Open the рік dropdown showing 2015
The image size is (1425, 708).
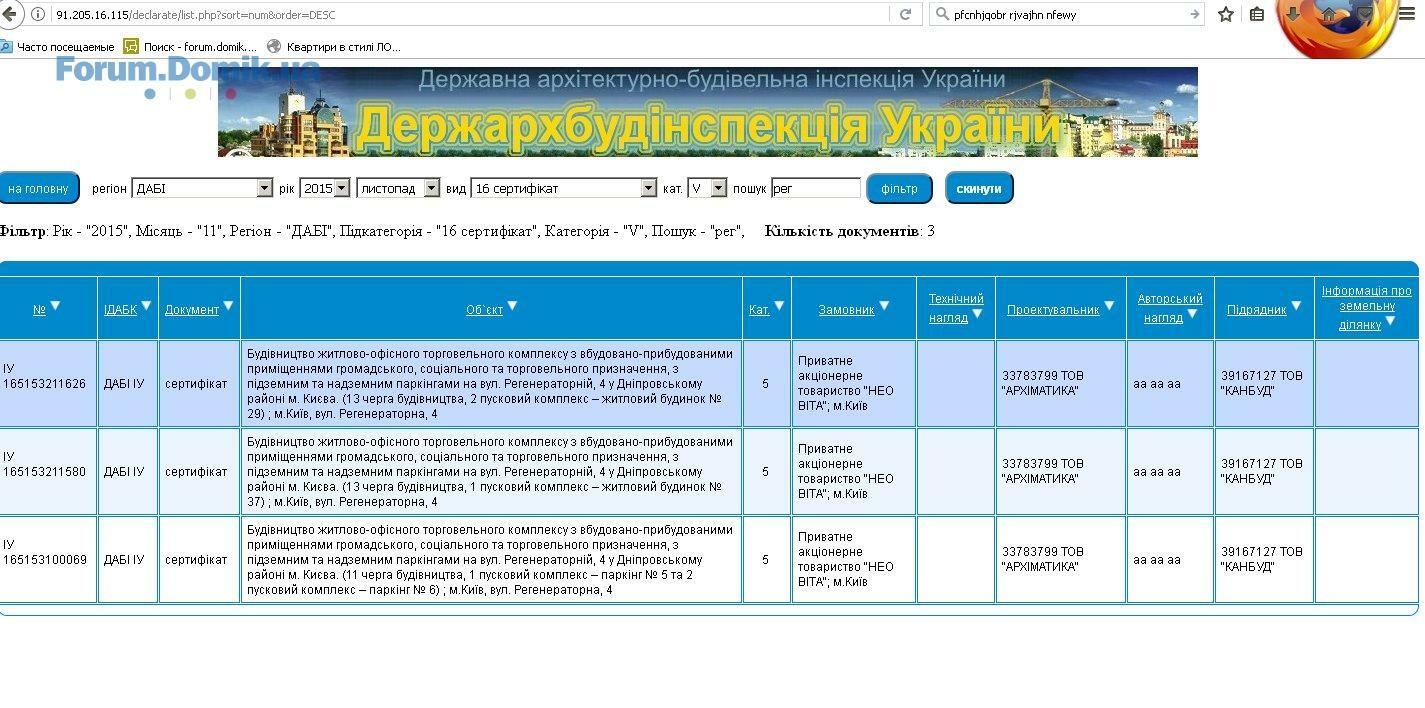[325, 188]
